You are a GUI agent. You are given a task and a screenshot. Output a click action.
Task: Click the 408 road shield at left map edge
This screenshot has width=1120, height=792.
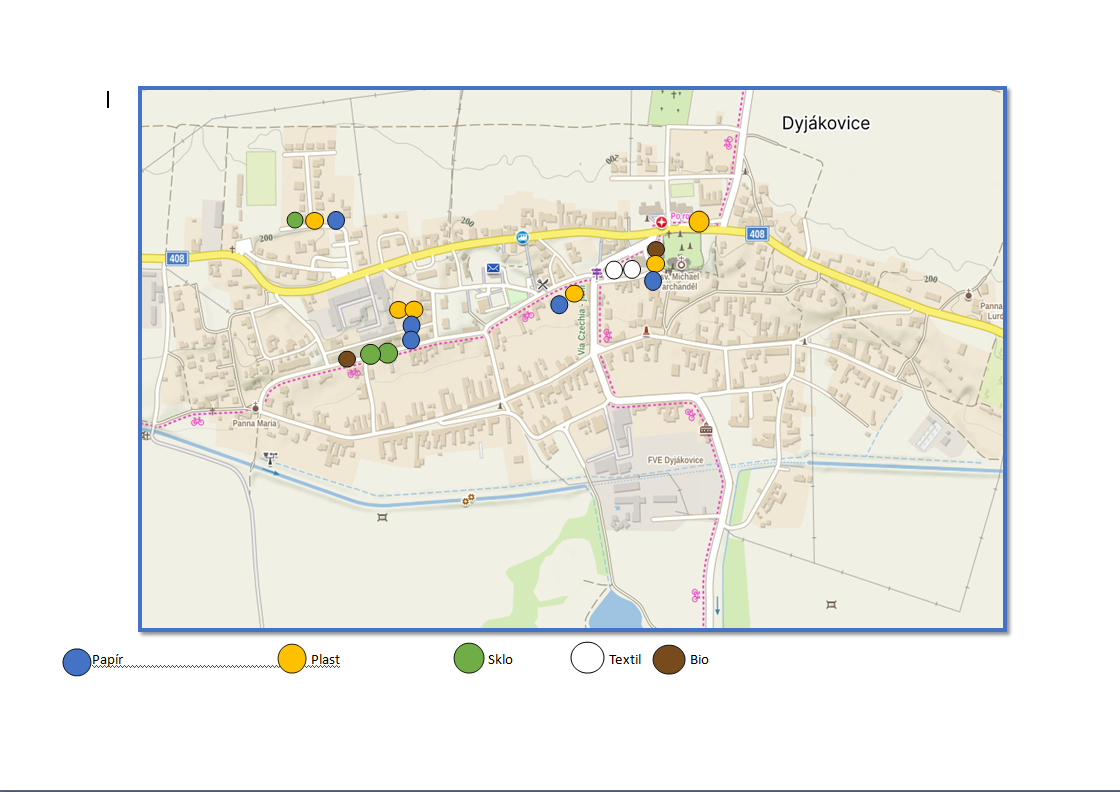(x=177, y=257)
